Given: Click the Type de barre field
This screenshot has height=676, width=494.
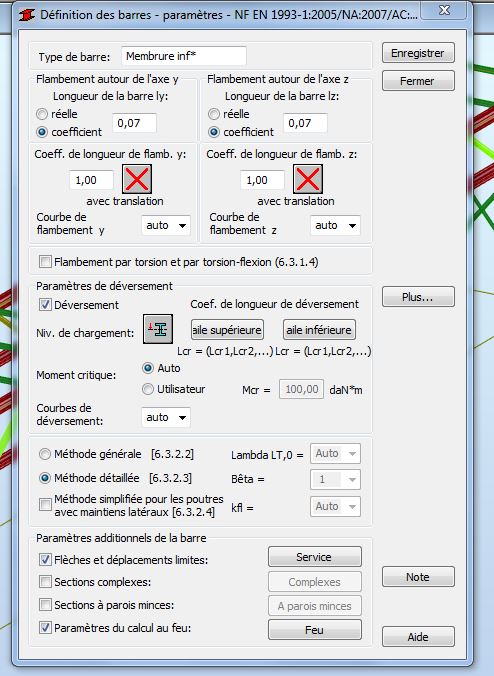Looking at the screenshot, I should pos(184,56).
